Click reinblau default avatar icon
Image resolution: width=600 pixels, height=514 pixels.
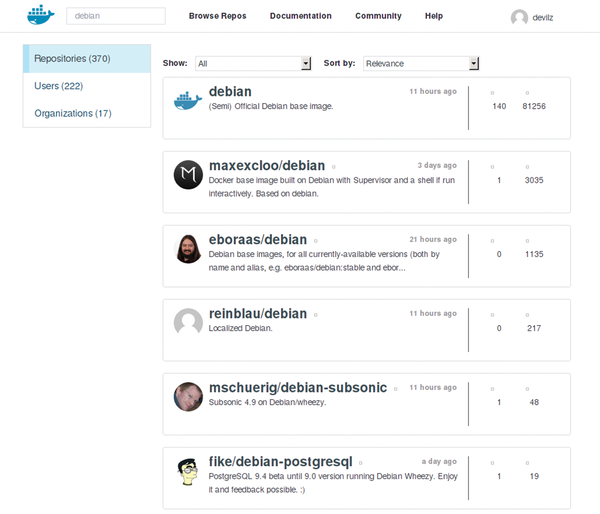[x=188, y=322]
